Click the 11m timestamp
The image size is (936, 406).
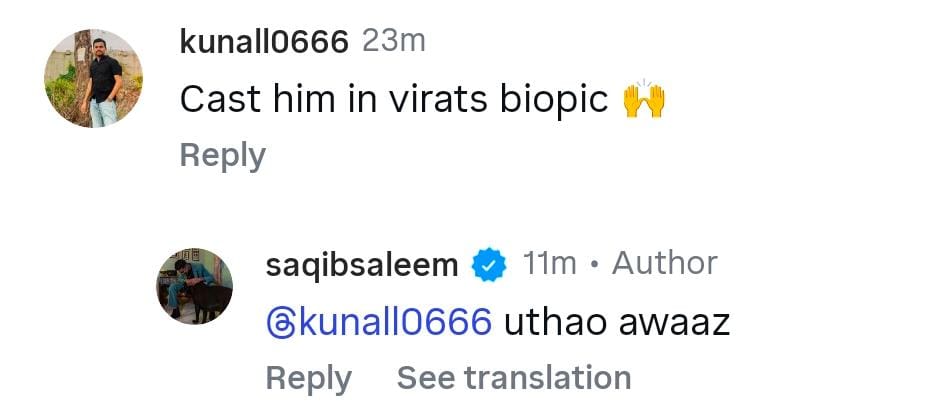coord(549,263)
